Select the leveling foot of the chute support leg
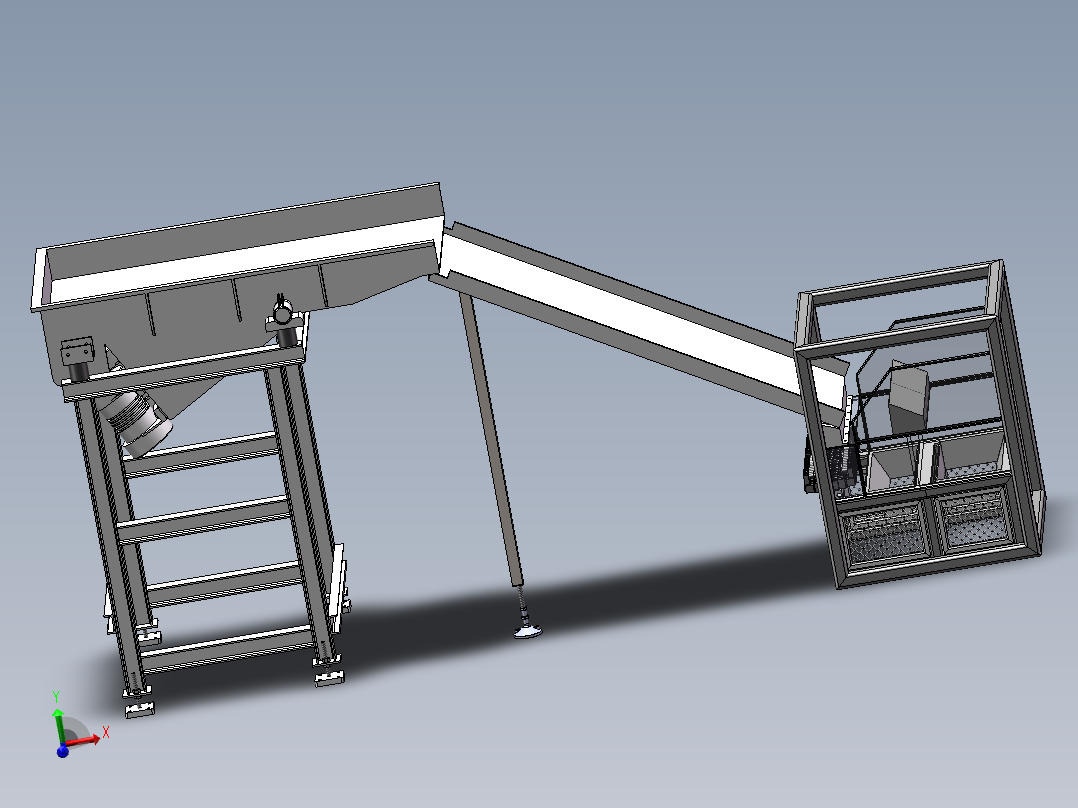1078x808 pixels. point(527,631)
